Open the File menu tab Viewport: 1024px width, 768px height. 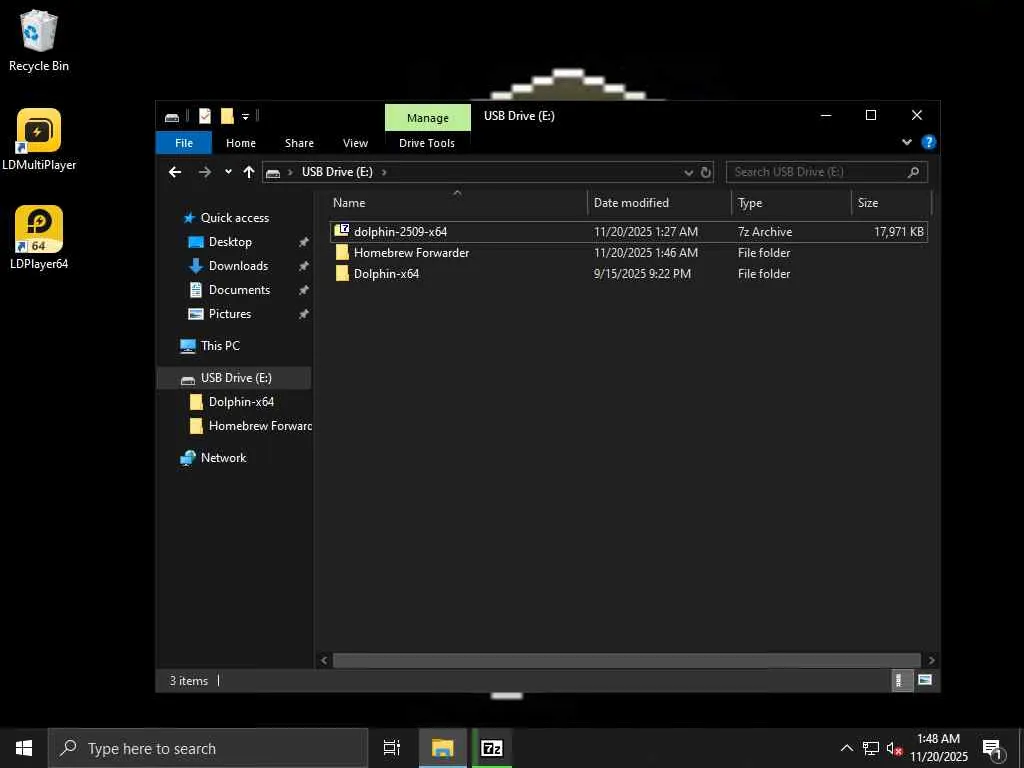184,143
